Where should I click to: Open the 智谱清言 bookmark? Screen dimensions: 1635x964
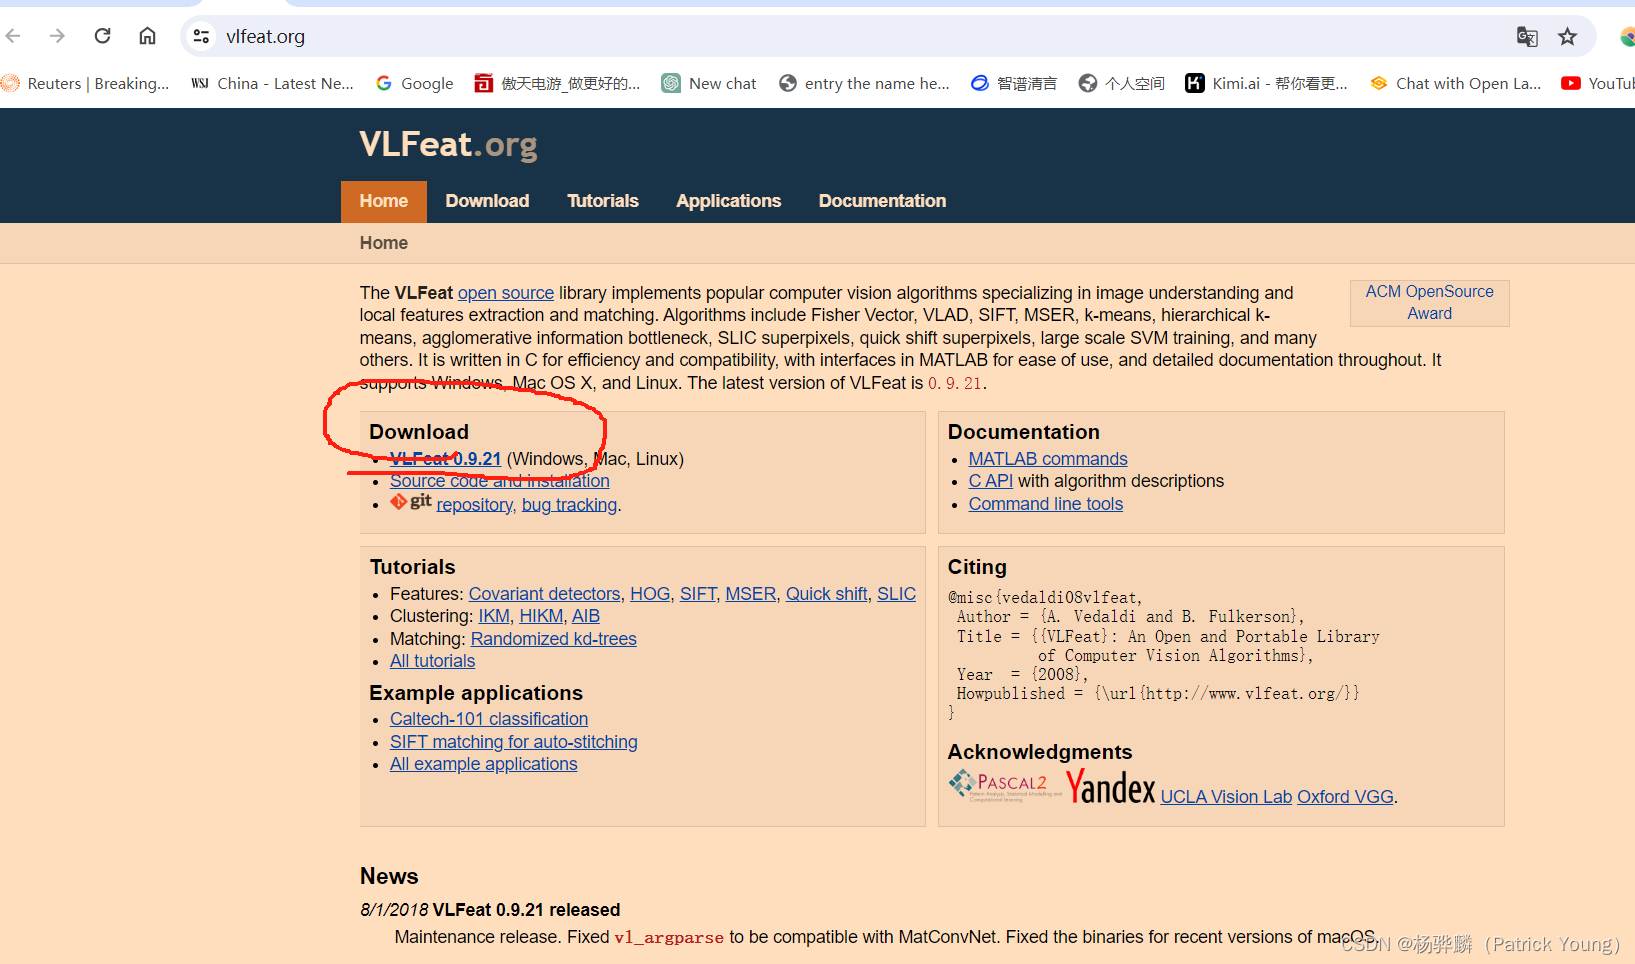pos(1014,83)
